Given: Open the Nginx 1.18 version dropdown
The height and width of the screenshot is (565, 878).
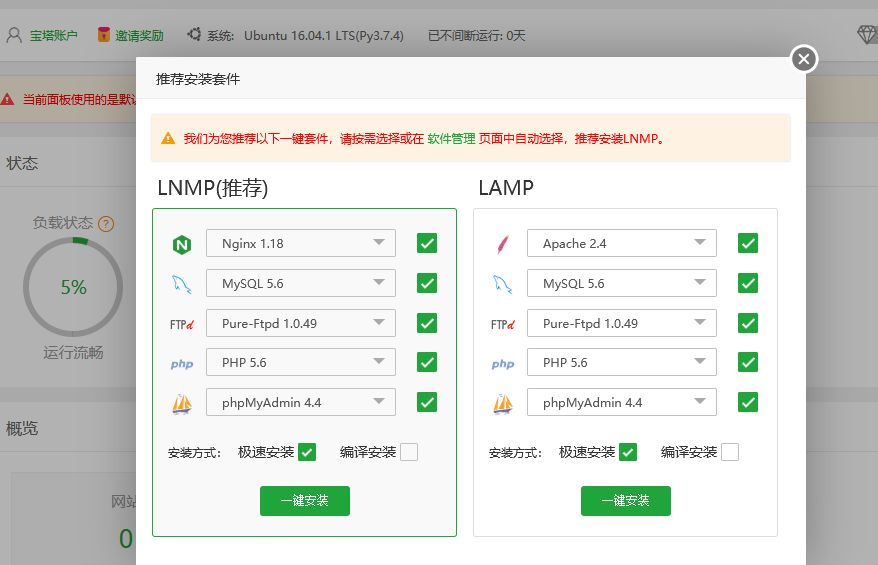Looking at the screenshot, I should click(x=301, y=243).
